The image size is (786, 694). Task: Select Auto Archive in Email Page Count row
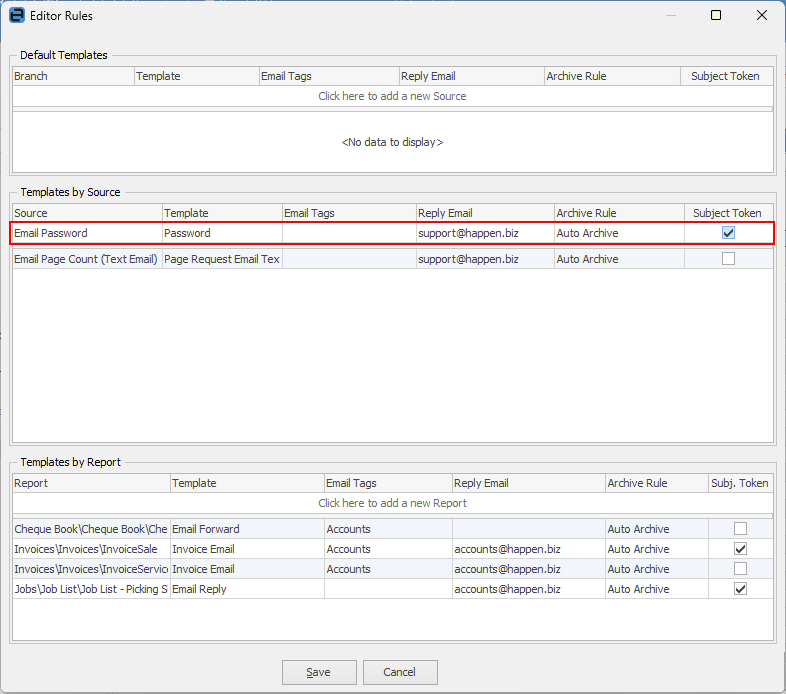pyautogui.click(x=620, y=259)
